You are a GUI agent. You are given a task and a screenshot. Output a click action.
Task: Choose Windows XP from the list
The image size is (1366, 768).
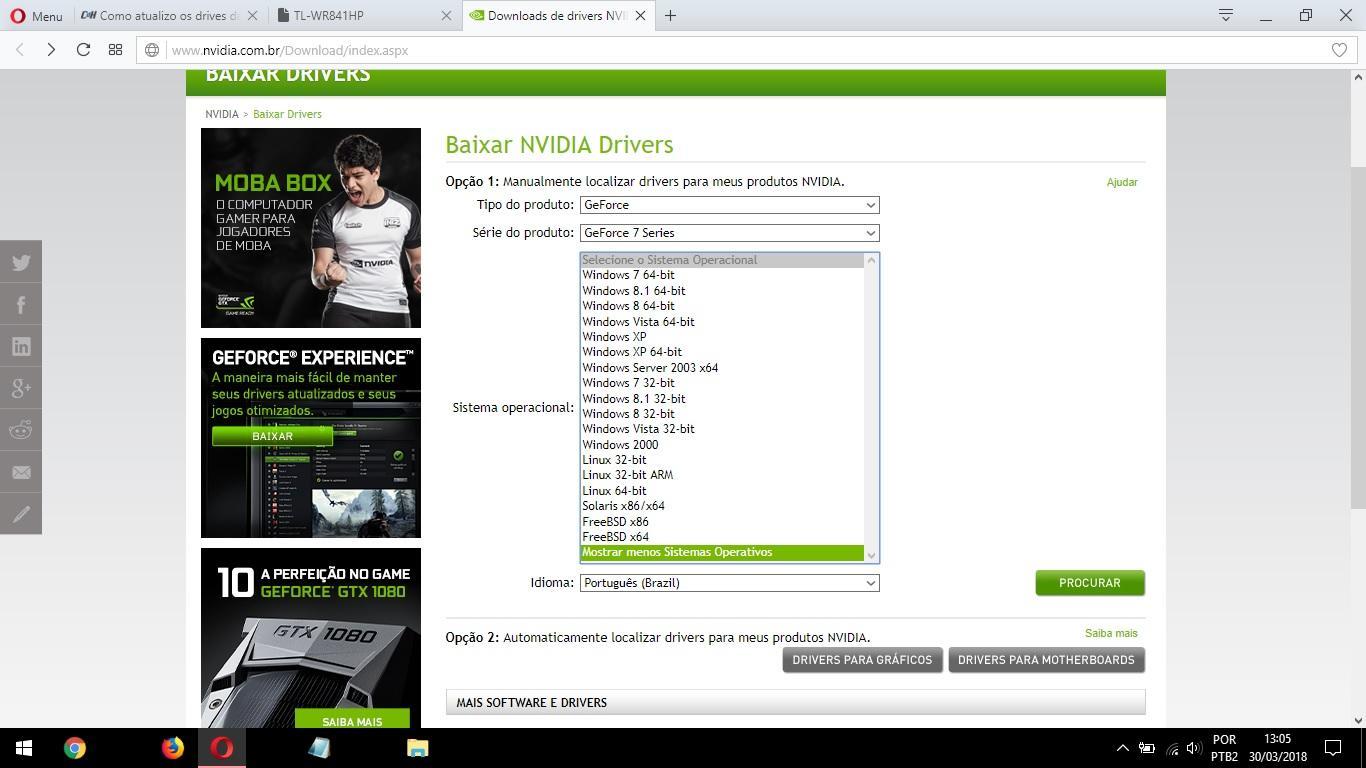pos(722,337)
